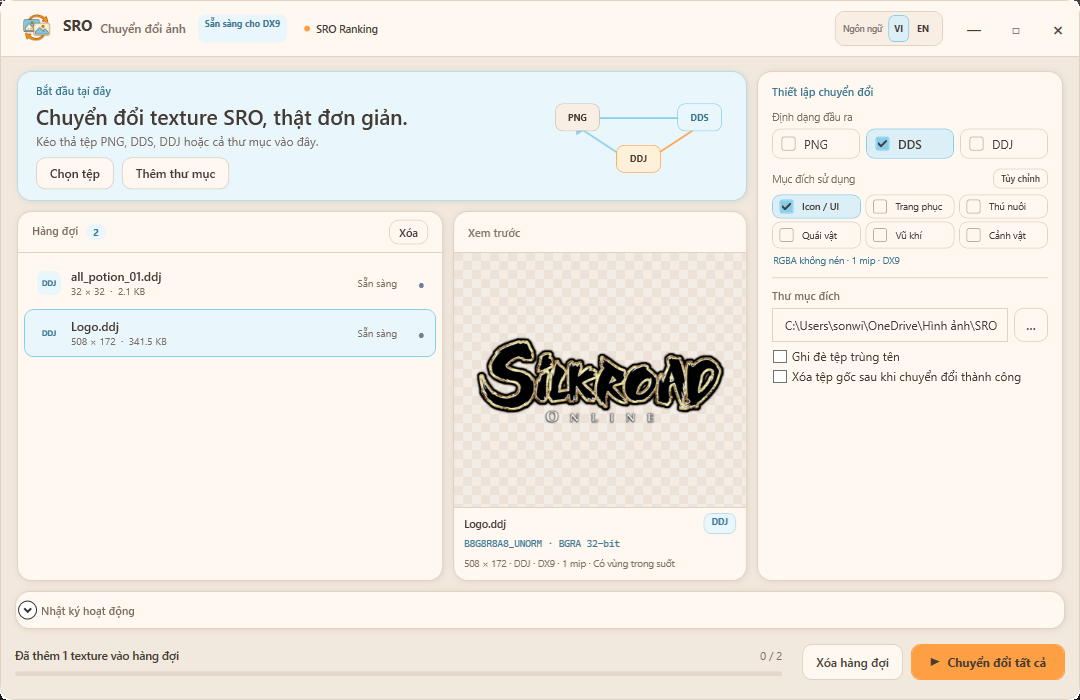Minimize the SRO window
This screenshot has width=1080, height=700.
[973, 30]
